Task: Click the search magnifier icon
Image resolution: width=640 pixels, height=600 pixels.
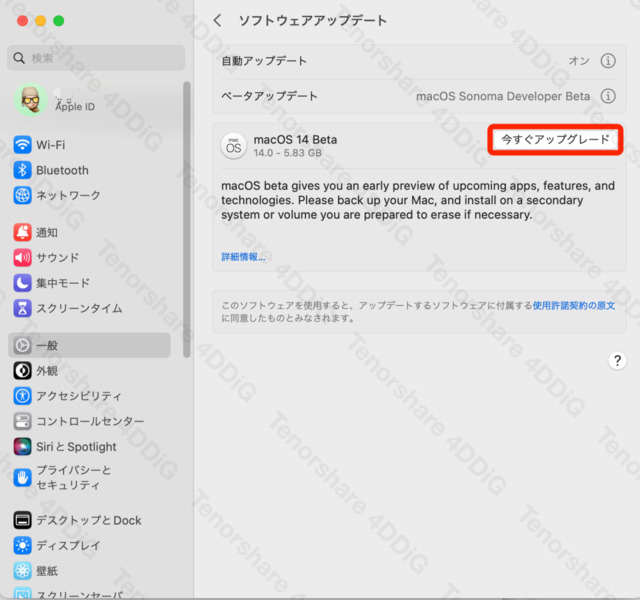Action: click(19, 58)
